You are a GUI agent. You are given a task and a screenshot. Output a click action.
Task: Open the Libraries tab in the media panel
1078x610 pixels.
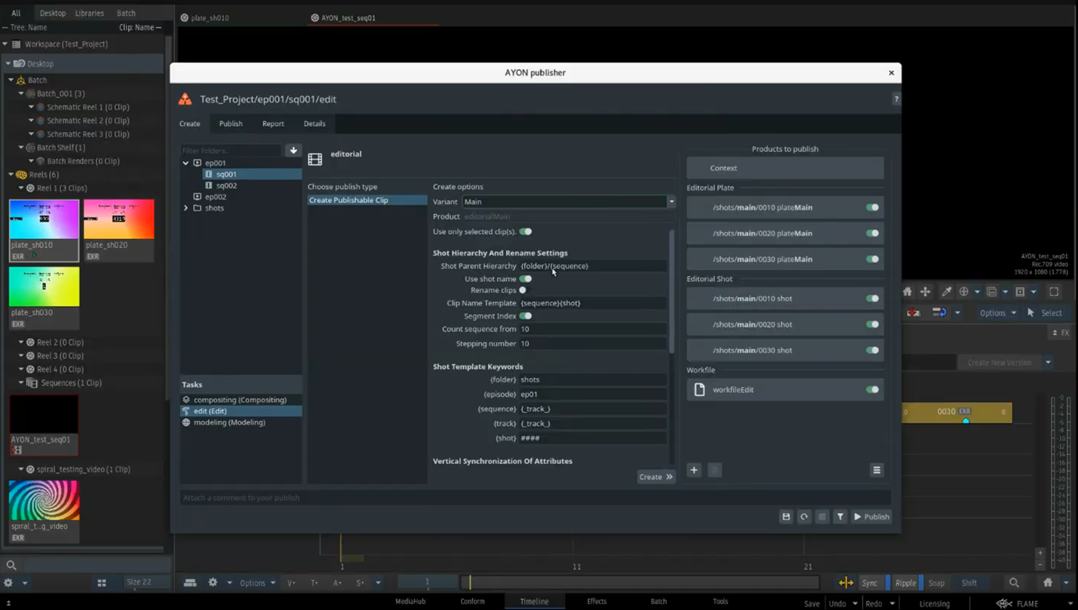89,13
